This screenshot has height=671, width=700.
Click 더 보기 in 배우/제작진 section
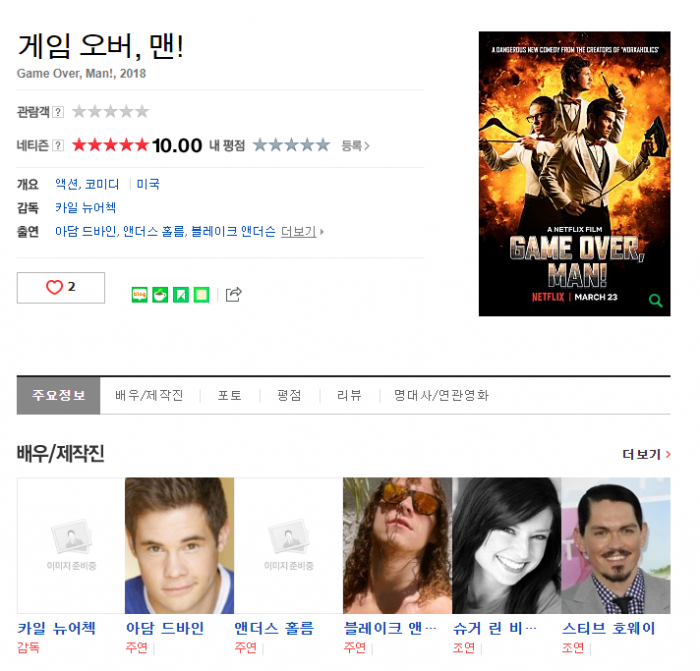(x=646, y=454)
